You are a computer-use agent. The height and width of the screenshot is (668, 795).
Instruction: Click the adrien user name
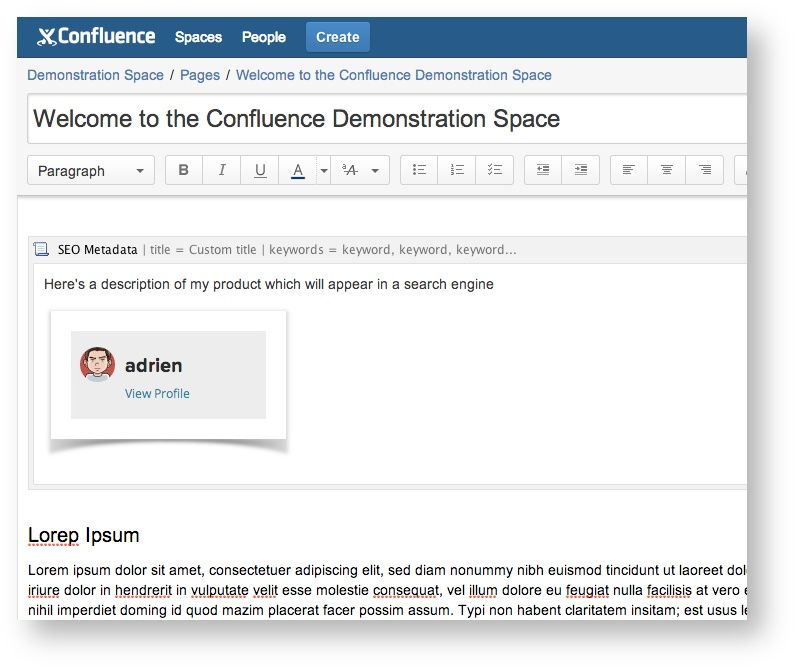[x=154, y=365]
